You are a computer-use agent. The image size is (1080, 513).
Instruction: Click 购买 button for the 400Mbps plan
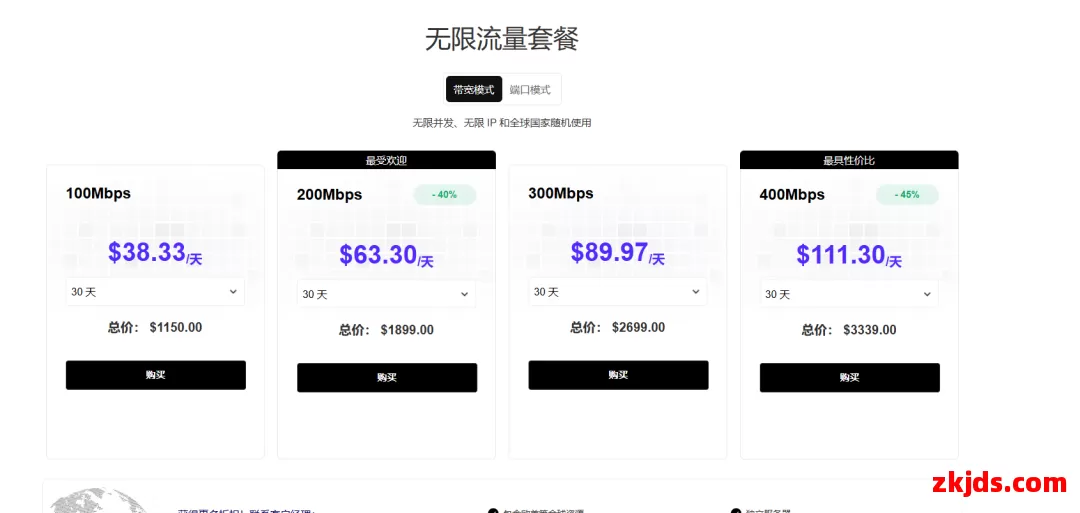[x=850, y=377]
